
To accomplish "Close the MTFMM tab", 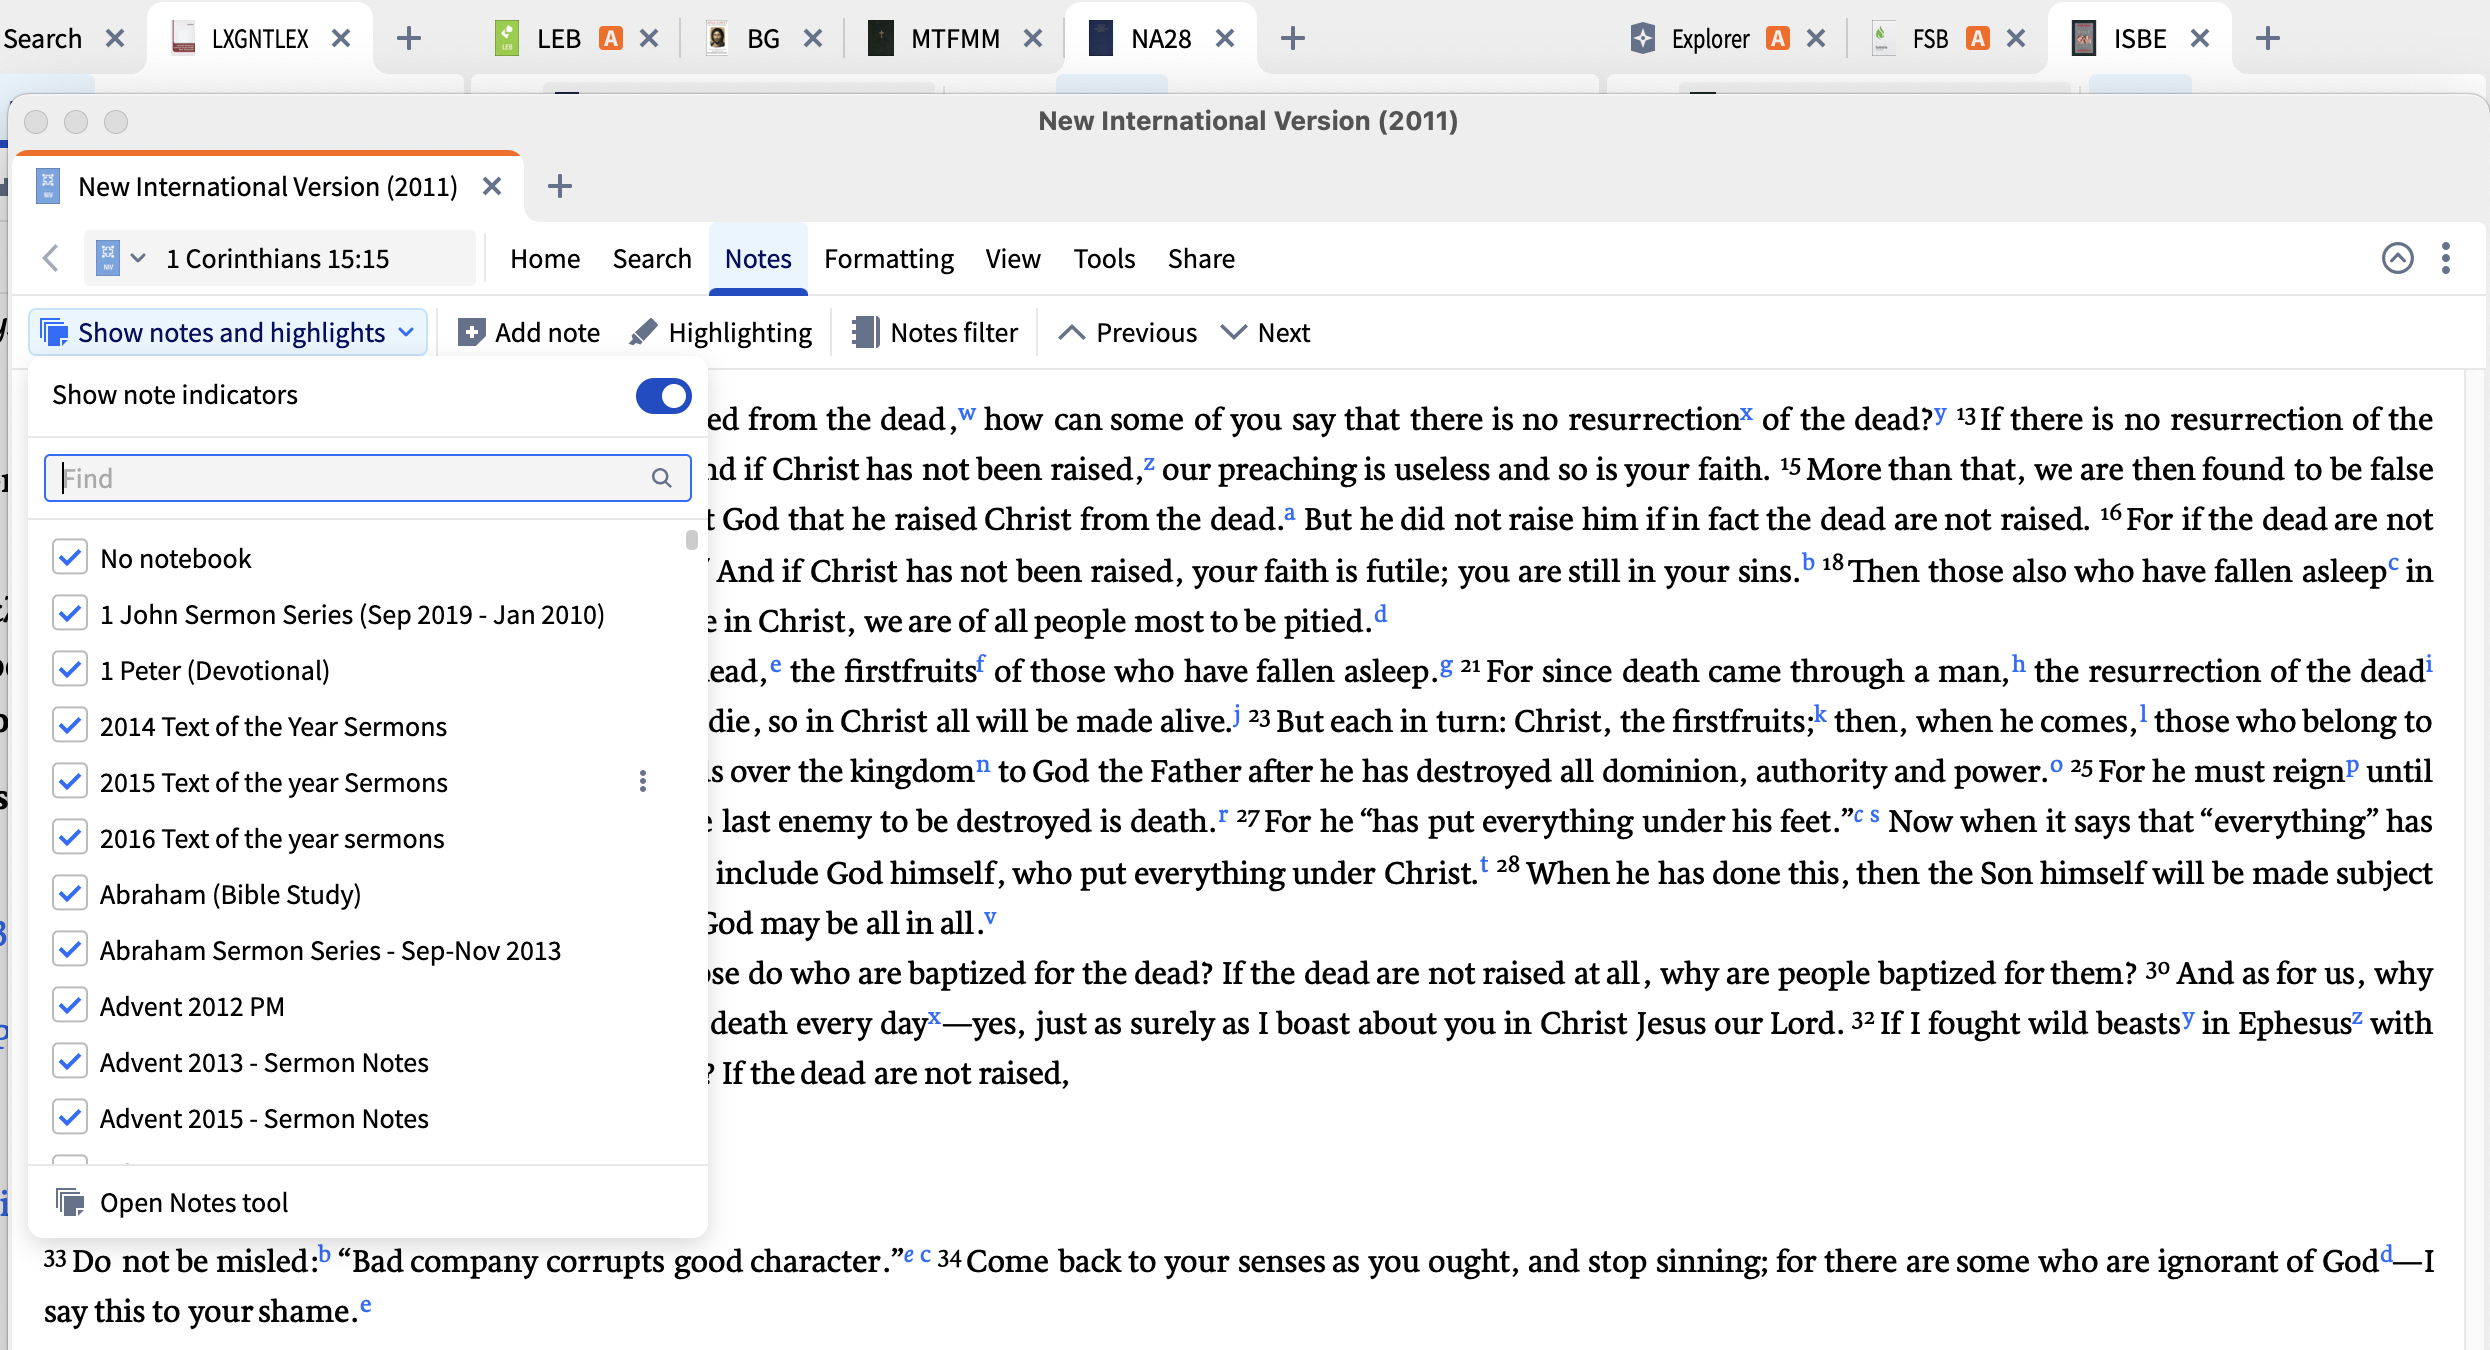I will coord(1033,38).
